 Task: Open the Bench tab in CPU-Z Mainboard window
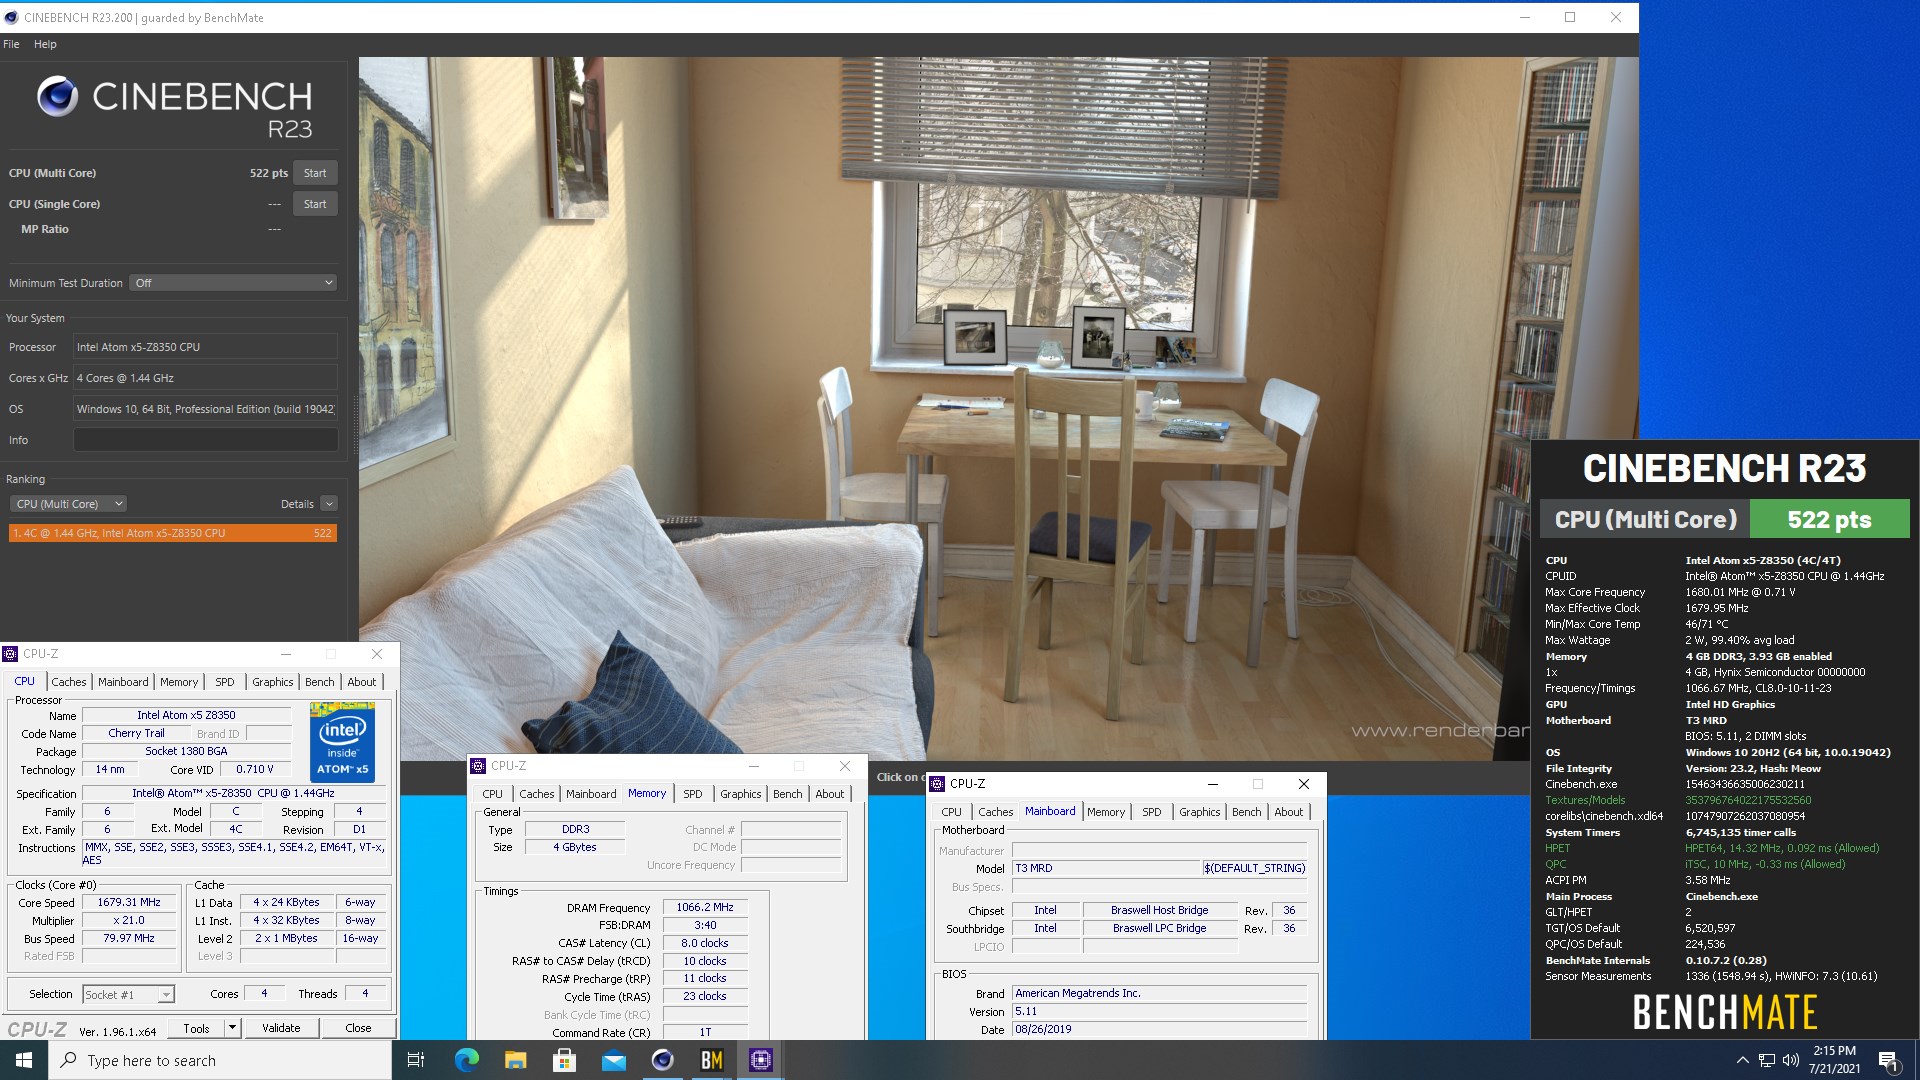tap(1246, 812)
